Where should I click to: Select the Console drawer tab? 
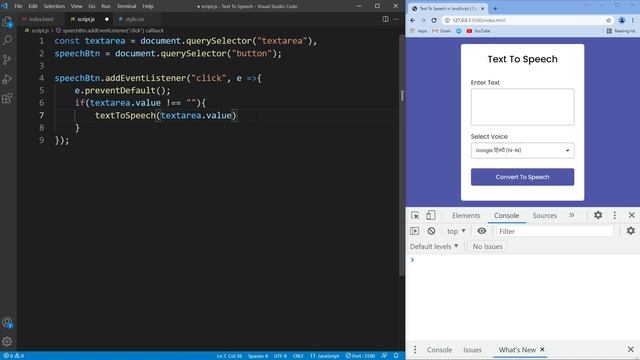tap(439, 350)
